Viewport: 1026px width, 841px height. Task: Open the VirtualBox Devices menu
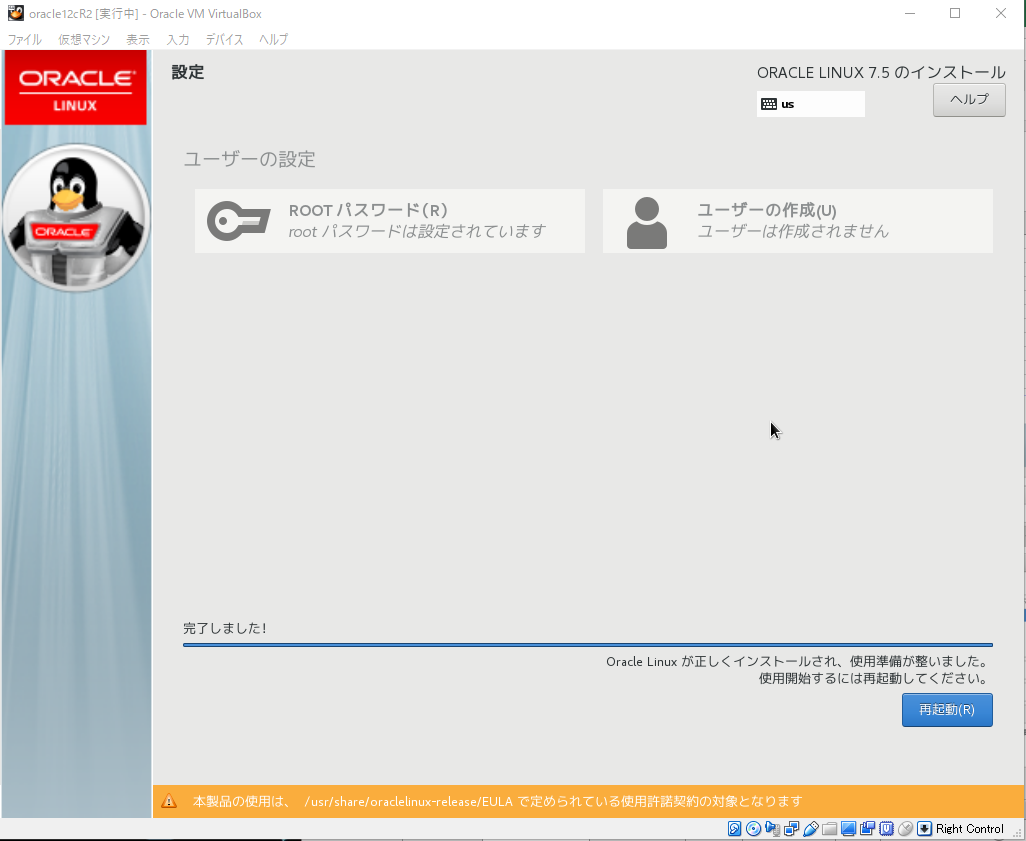(224, 39)
